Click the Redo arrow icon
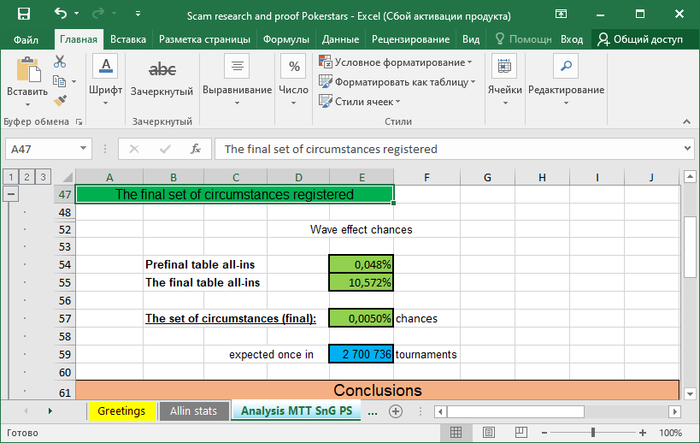 click(98, 14)
